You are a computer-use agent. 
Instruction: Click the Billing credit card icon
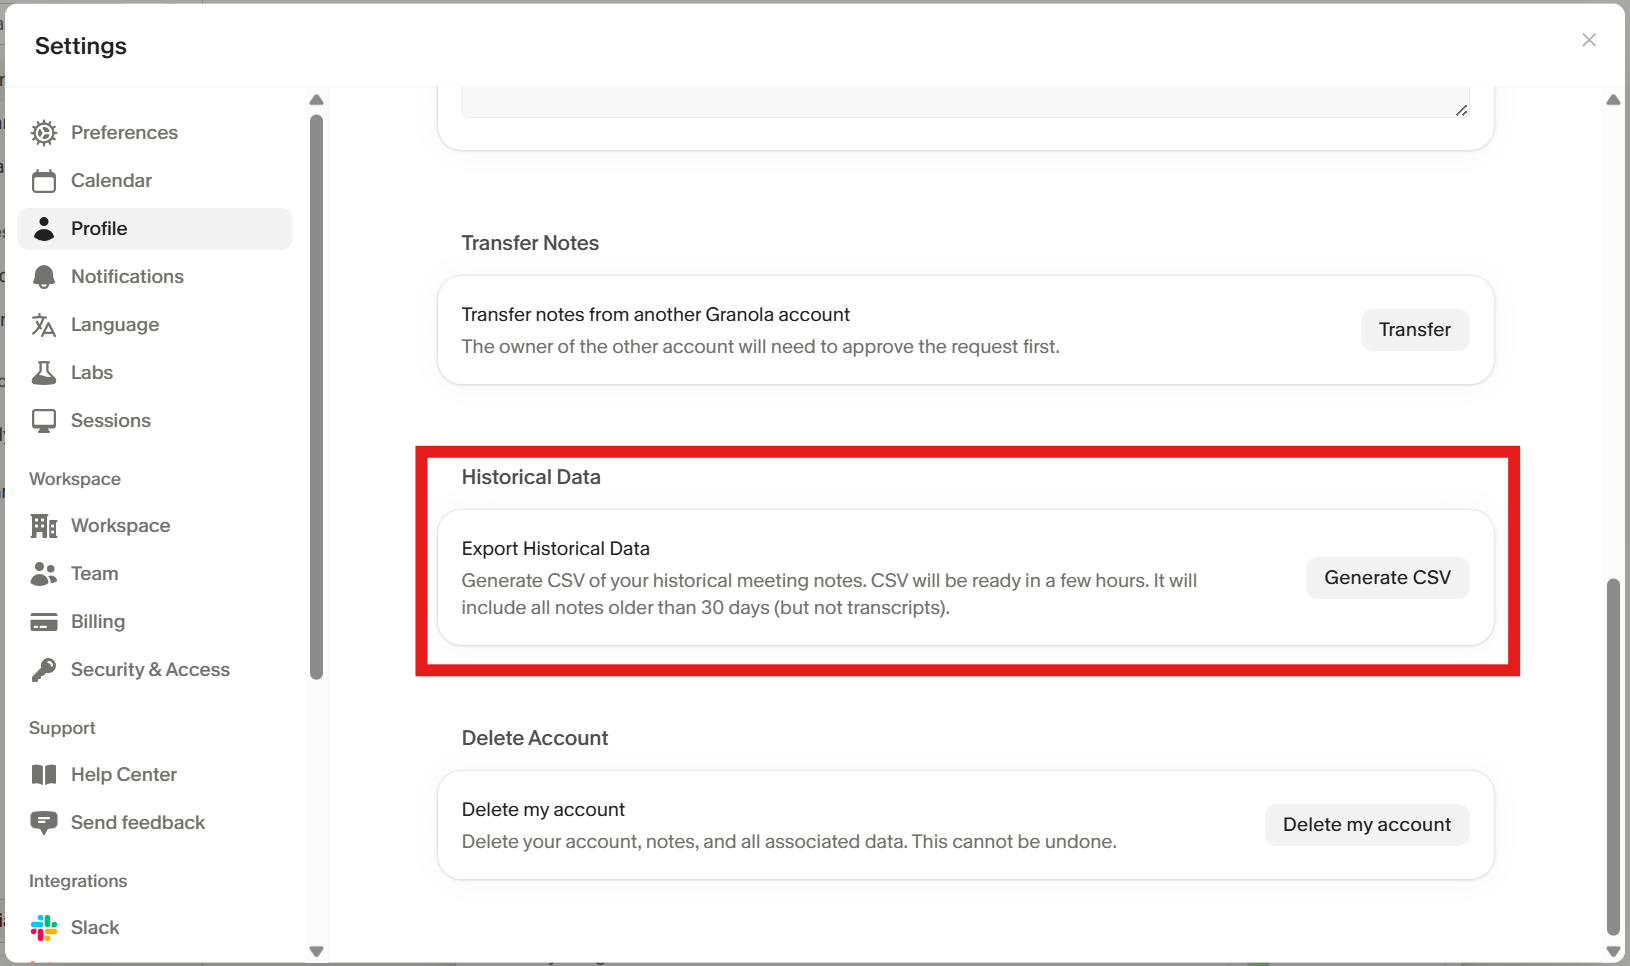click(x=44, y=622)
